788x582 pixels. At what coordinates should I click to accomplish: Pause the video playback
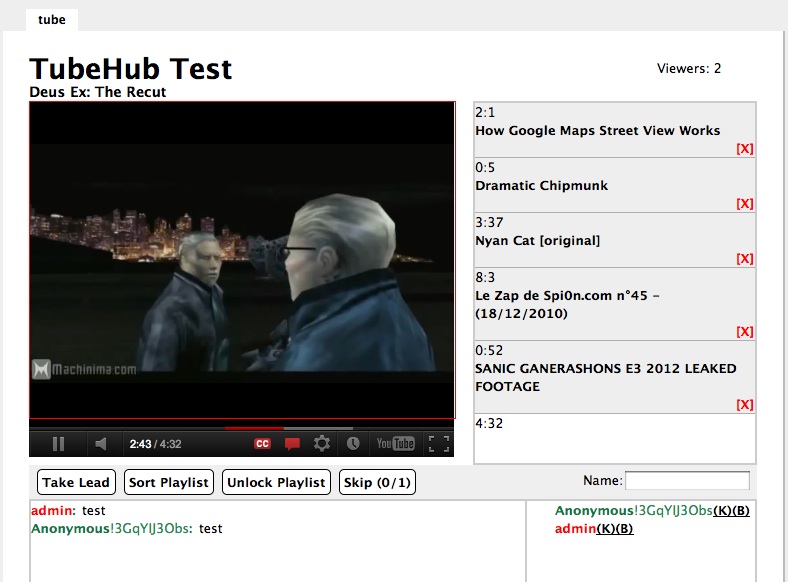(x=58, y=444)
